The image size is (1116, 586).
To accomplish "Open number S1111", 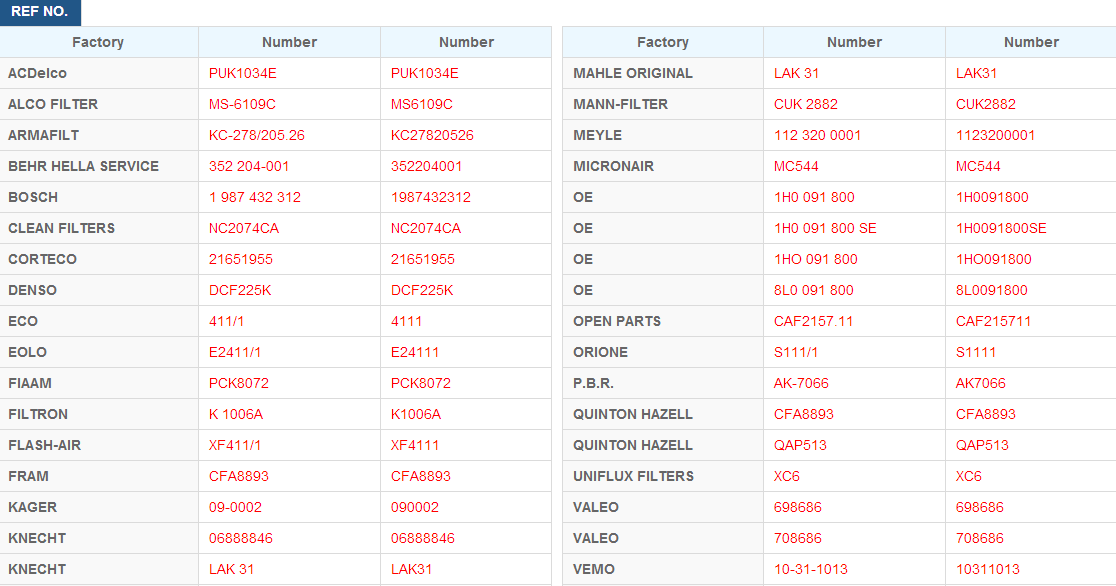I will [976, 352].
